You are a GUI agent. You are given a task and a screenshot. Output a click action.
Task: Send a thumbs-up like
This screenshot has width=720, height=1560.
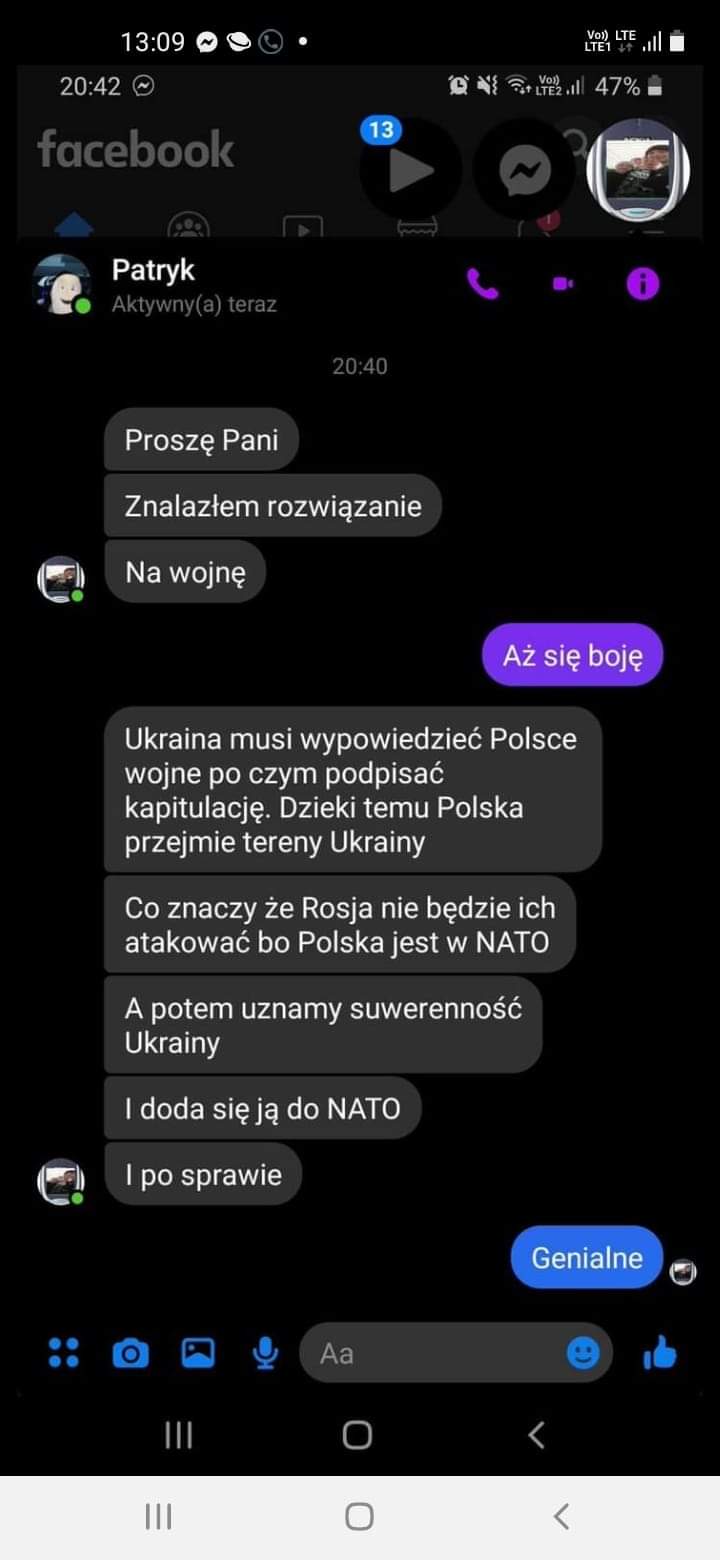[660, 1353]
